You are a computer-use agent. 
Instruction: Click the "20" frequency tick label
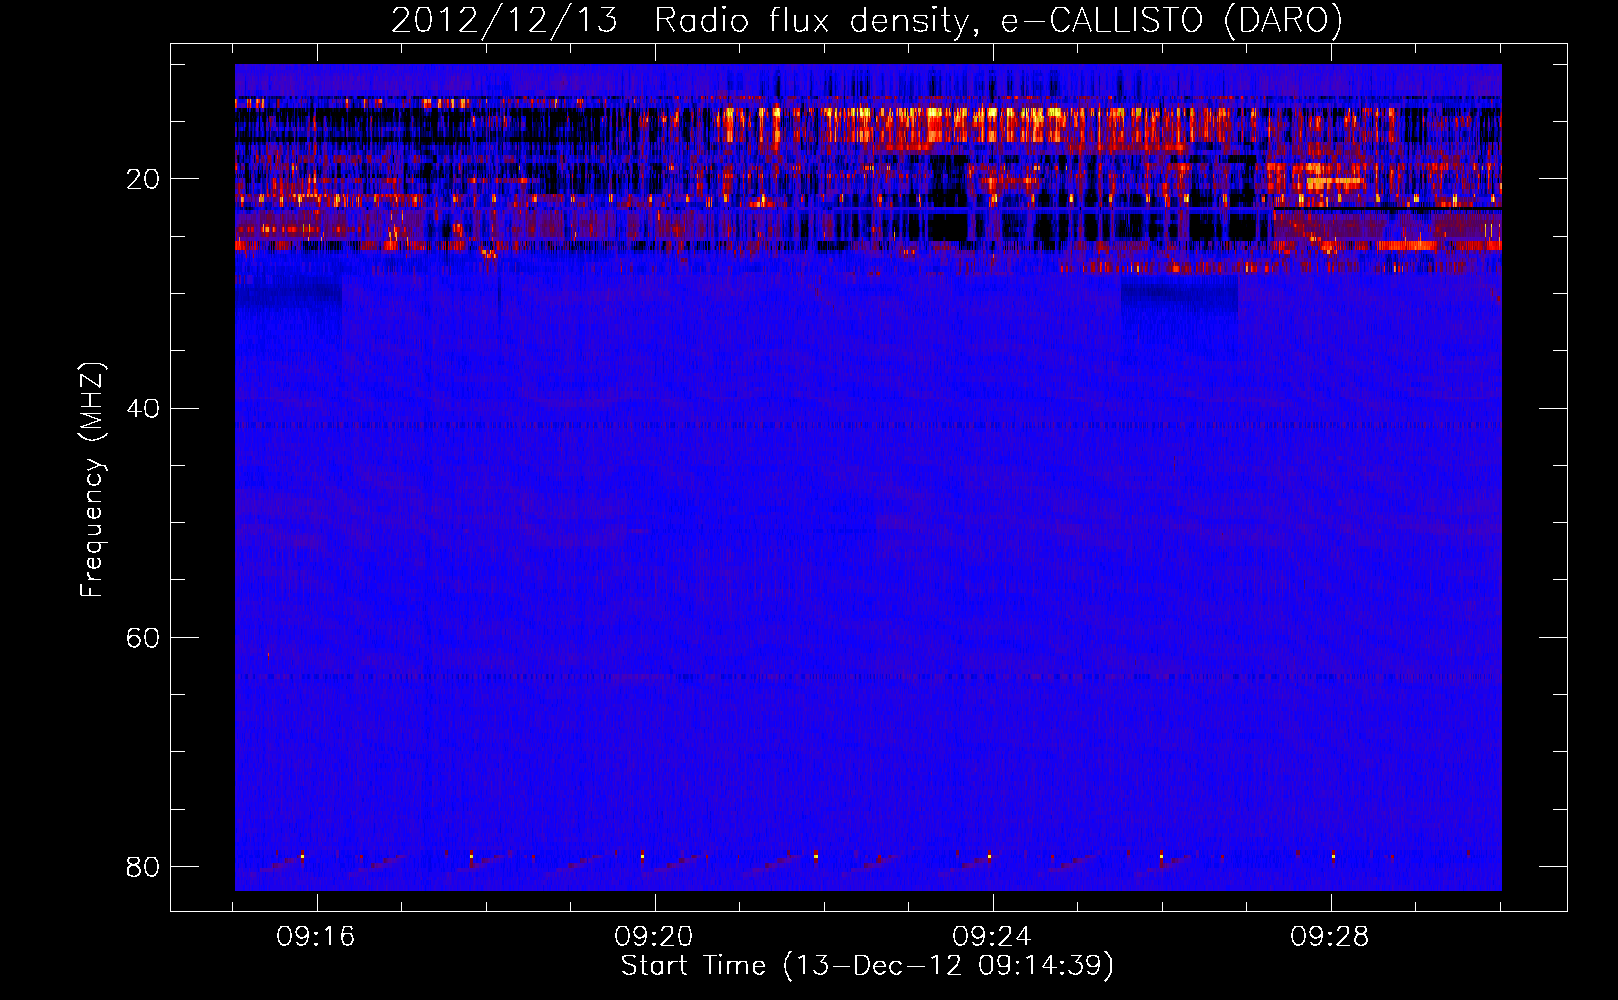coord(143,179)
